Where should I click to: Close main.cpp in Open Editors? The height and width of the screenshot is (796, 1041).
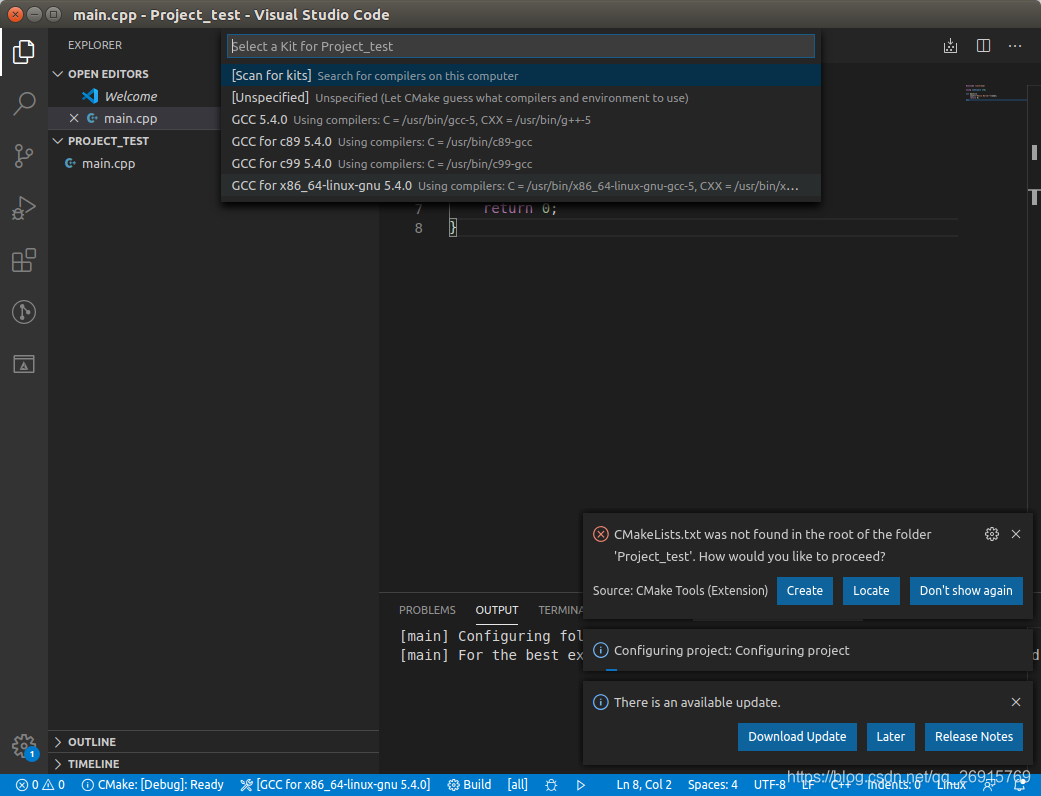(74, 118)
